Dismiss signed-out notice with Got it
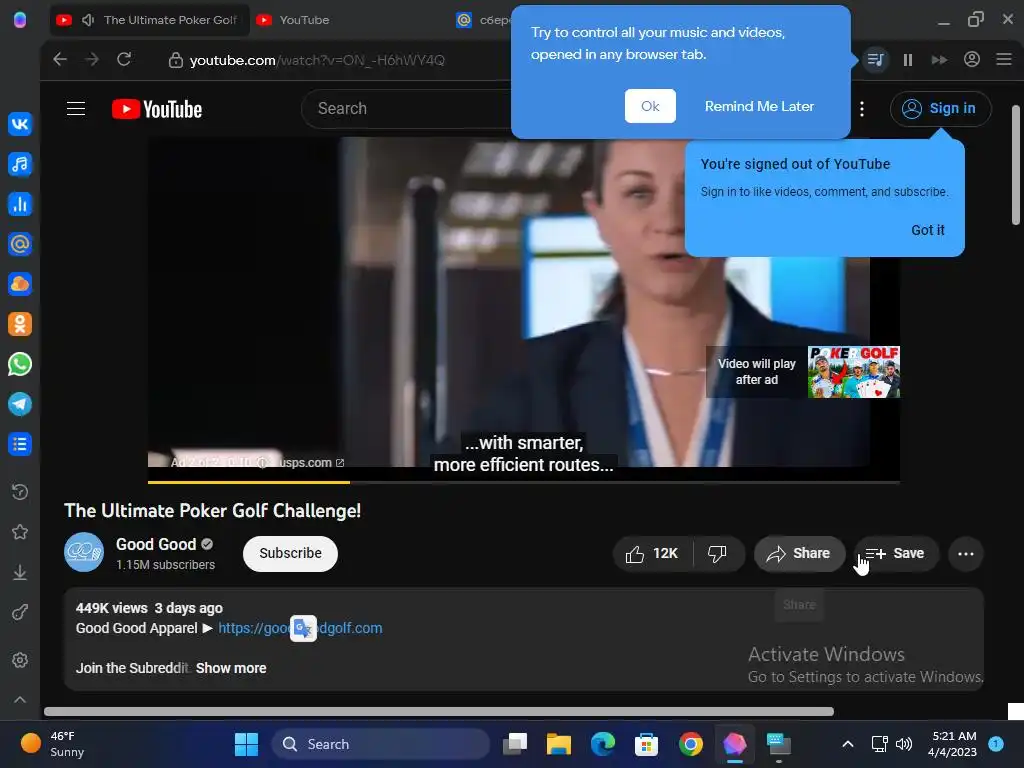Viewport: 1024px width, 768px height. coord(927,230)
